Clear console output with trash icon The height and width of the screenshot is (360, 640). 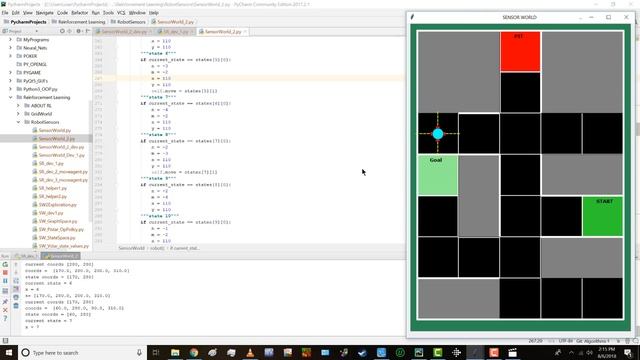click(16, 306)
